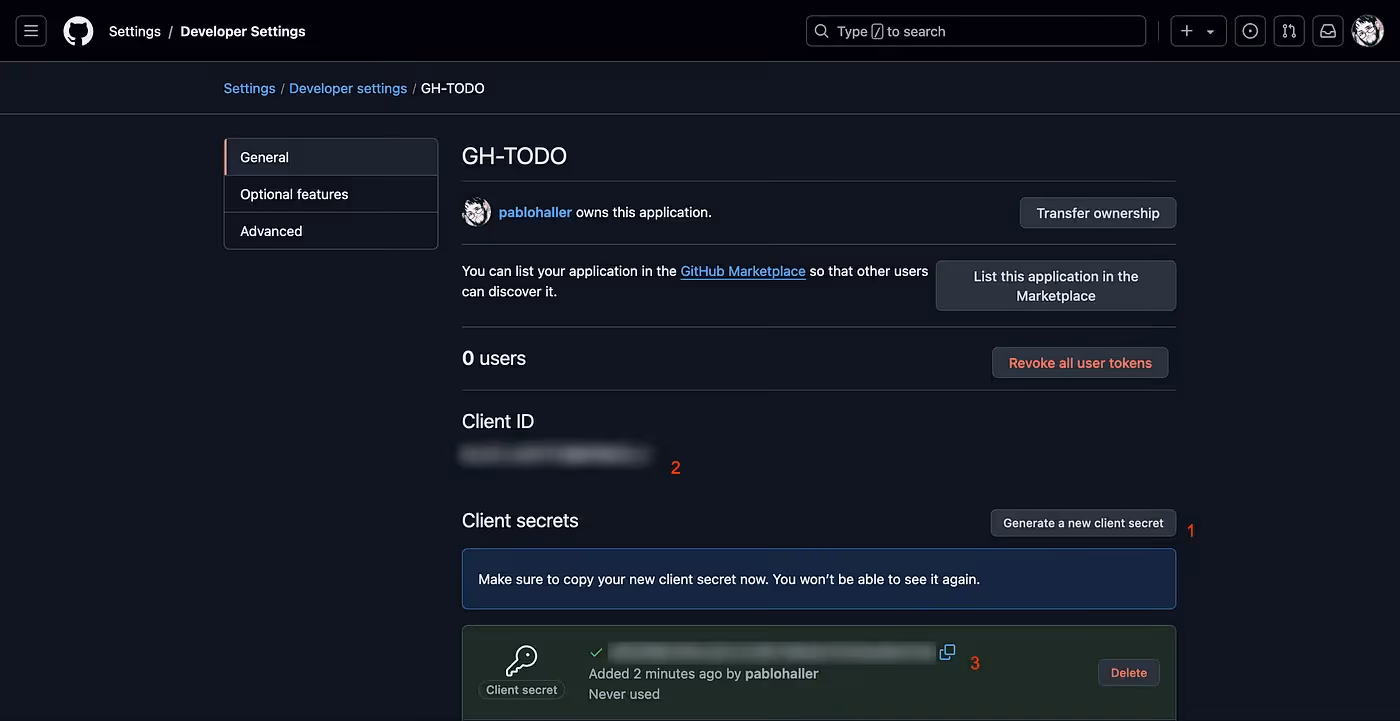Click the key icon of client secret
The width and height of the screenshot is (1400, 721).
(521, 660)
